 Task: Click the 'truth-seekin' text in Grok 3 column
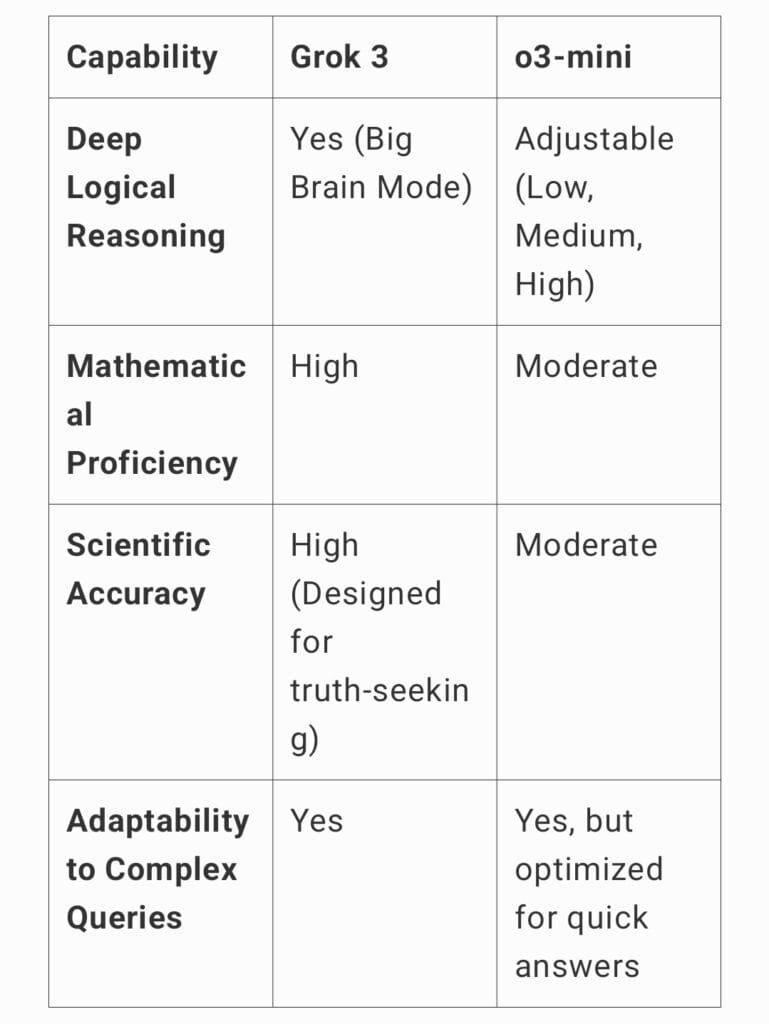coord(379,690)
